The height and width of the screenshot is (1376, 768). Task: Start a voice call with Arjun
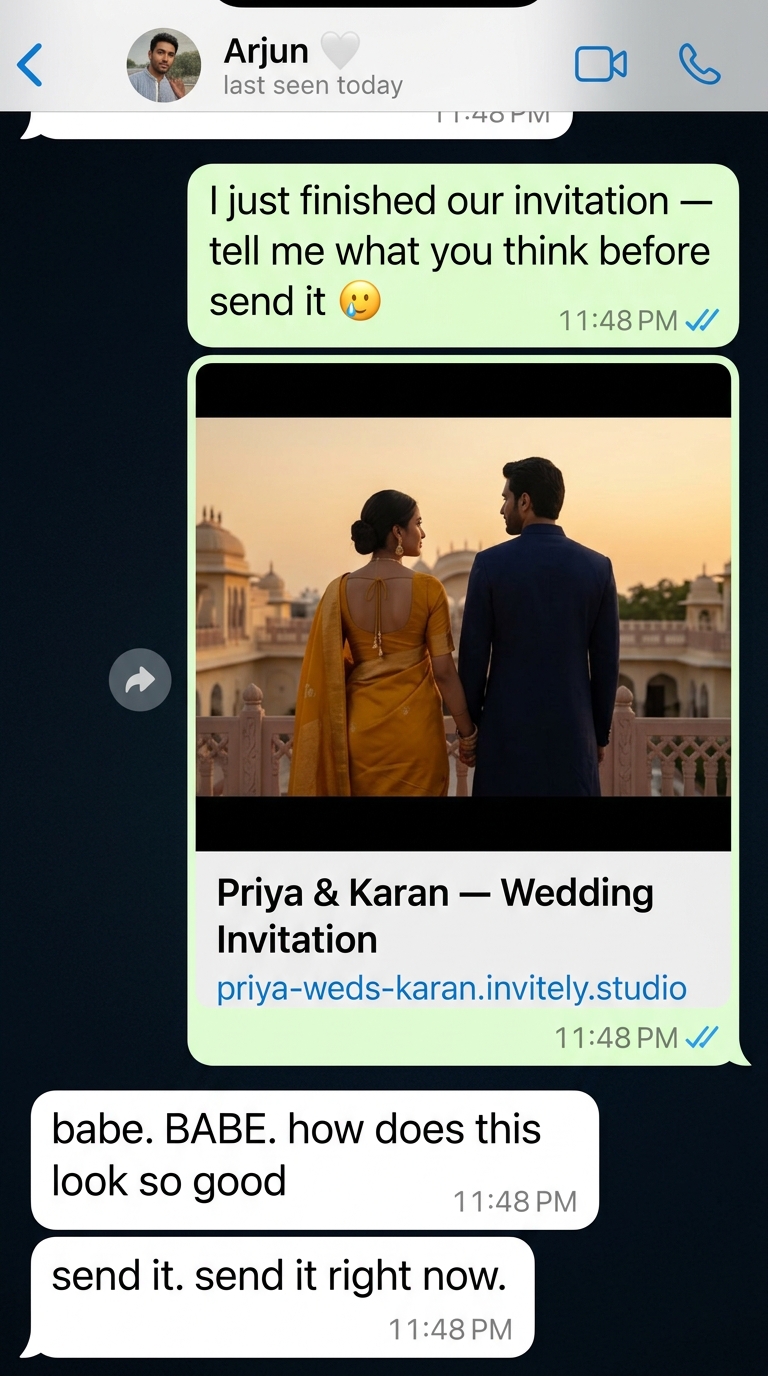coord(699,65)
